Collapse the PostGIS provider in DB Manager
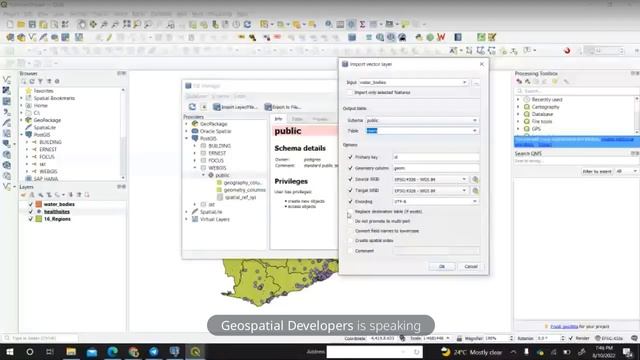The image size is (640, 360). (187, 139)
